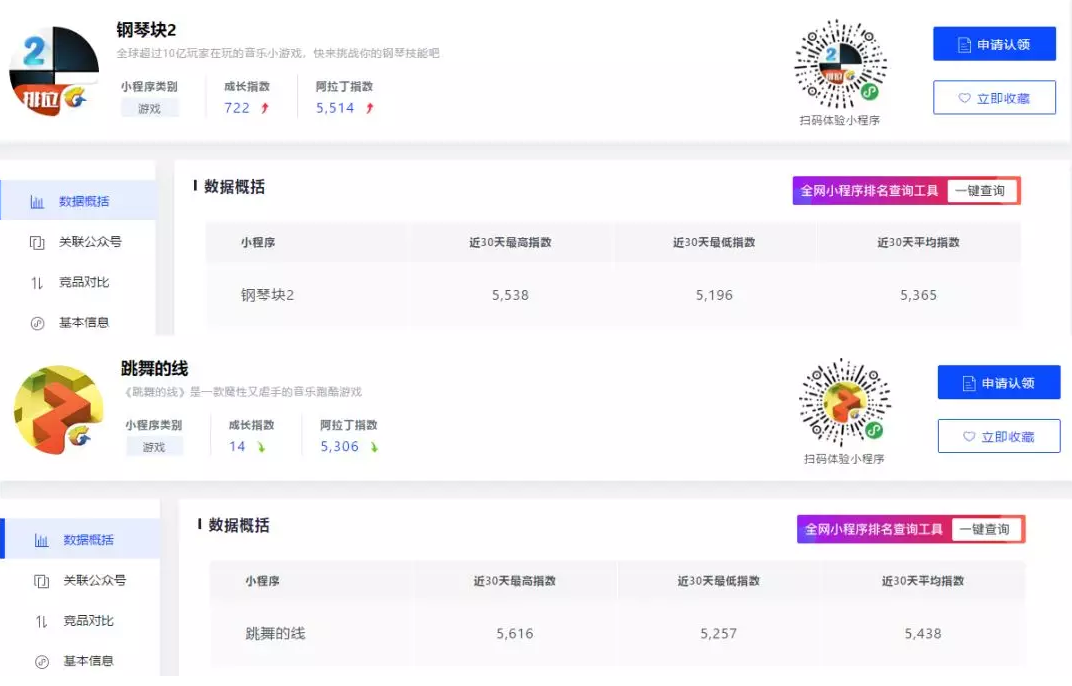Click 近30天平均指数 header in 跳舞的线 table
The height and width of the screenshot is (686, 1072).
[x=923, y=581]
